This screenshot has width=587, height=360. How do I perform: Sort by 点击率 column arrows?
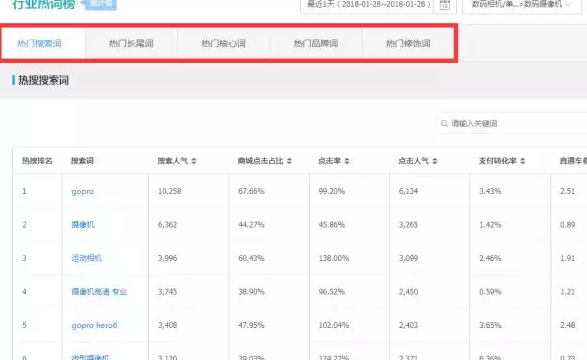tap(347, 161)
